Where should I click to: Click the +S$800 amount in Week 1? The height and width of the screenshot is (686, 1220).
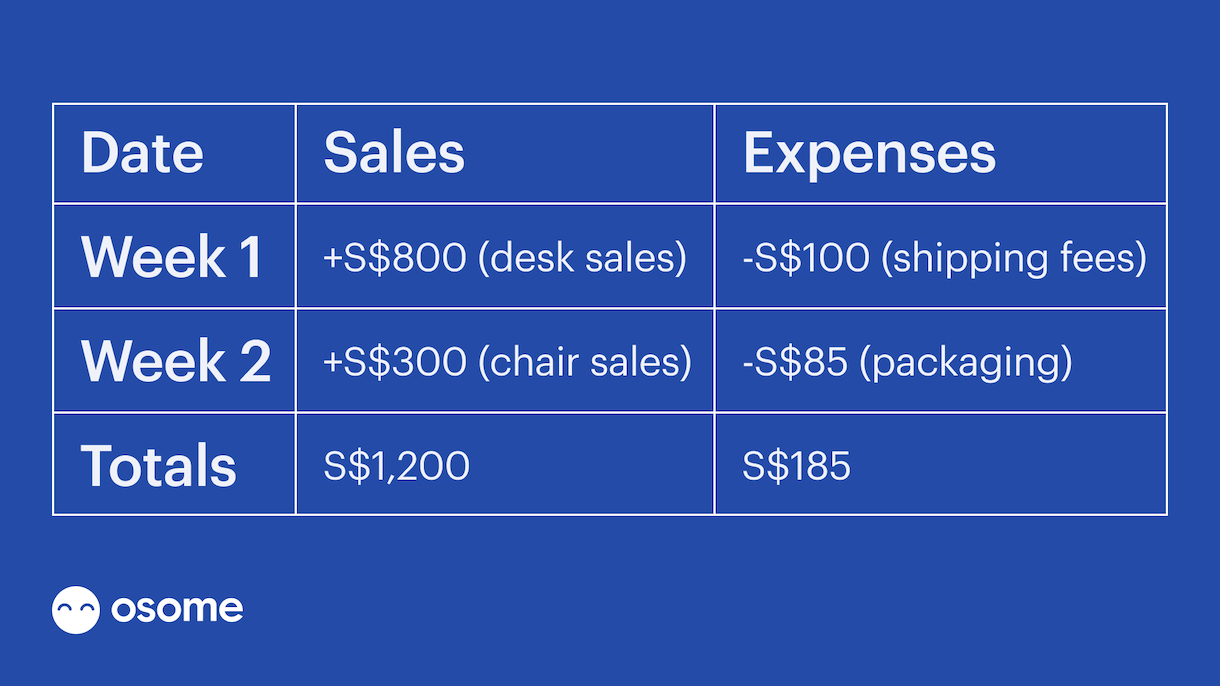click(x=395, y=258)
